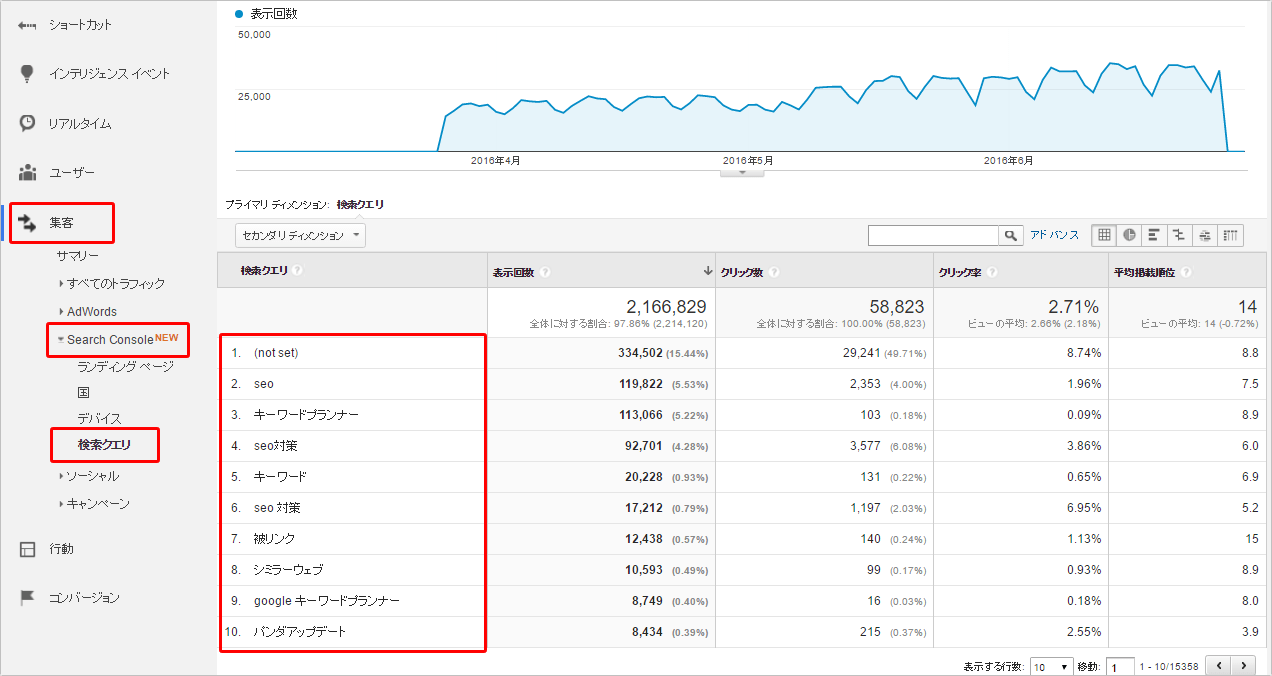Click the seo対策 query in row 4

275,446
